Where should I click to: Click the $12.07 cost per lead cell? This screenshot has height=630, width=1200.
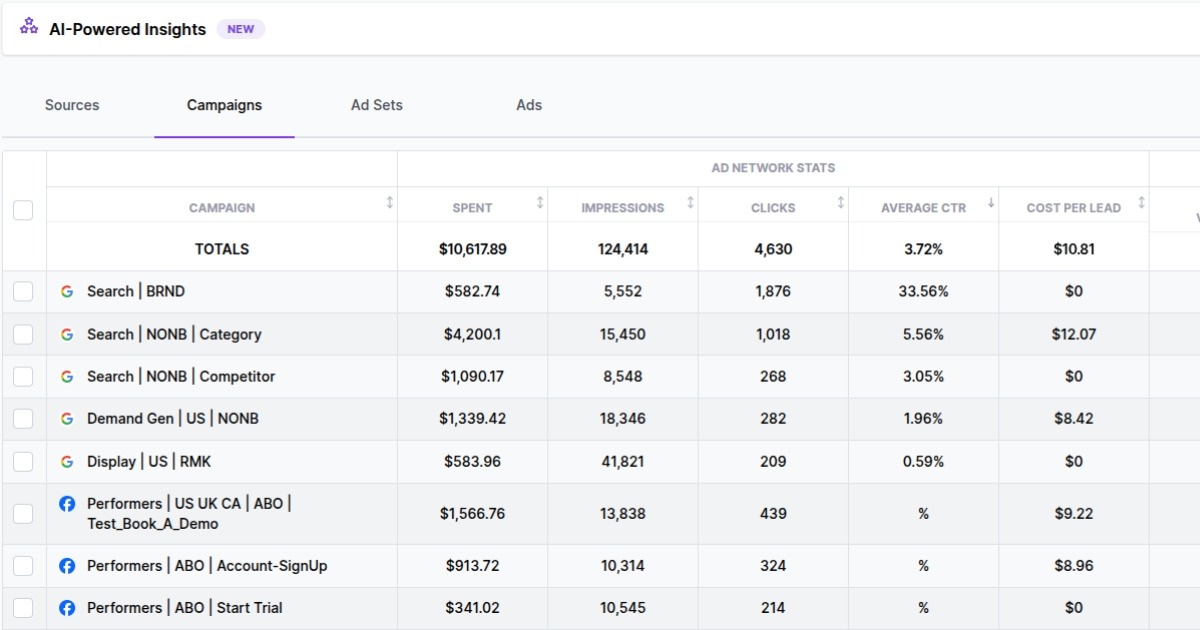1073,335
